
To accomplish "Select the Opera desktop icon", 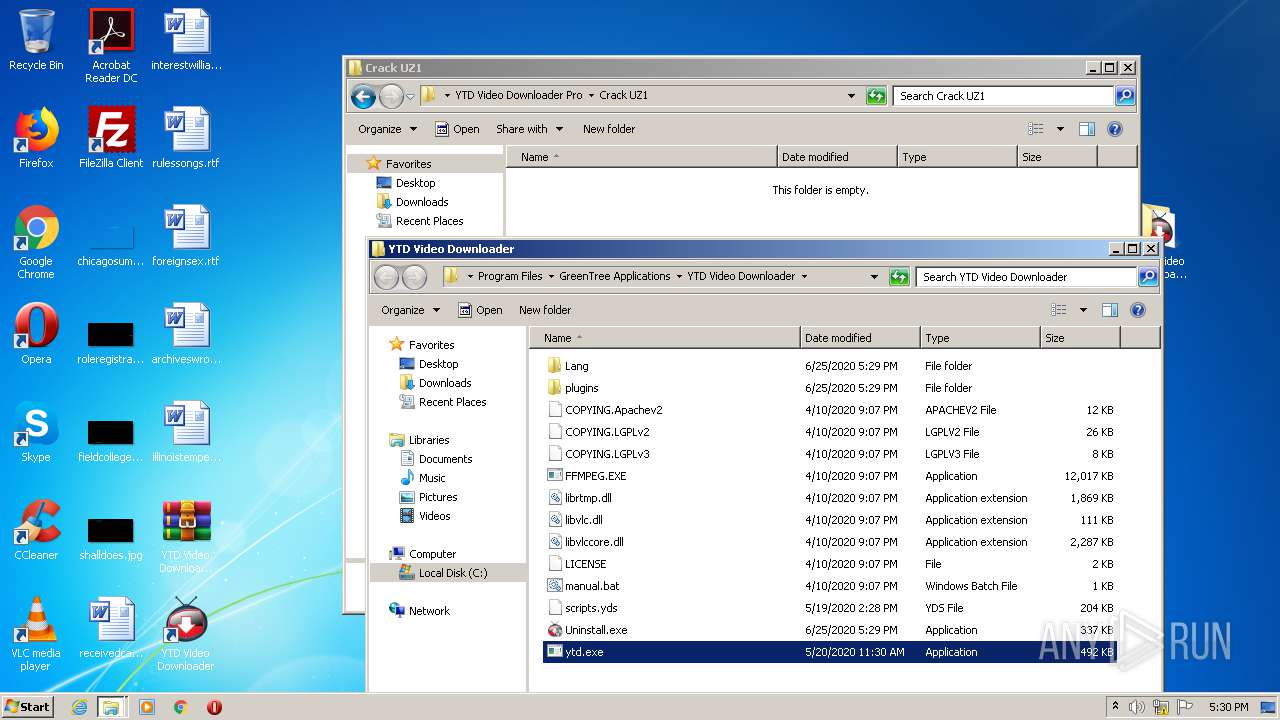I will click(36, 334).
